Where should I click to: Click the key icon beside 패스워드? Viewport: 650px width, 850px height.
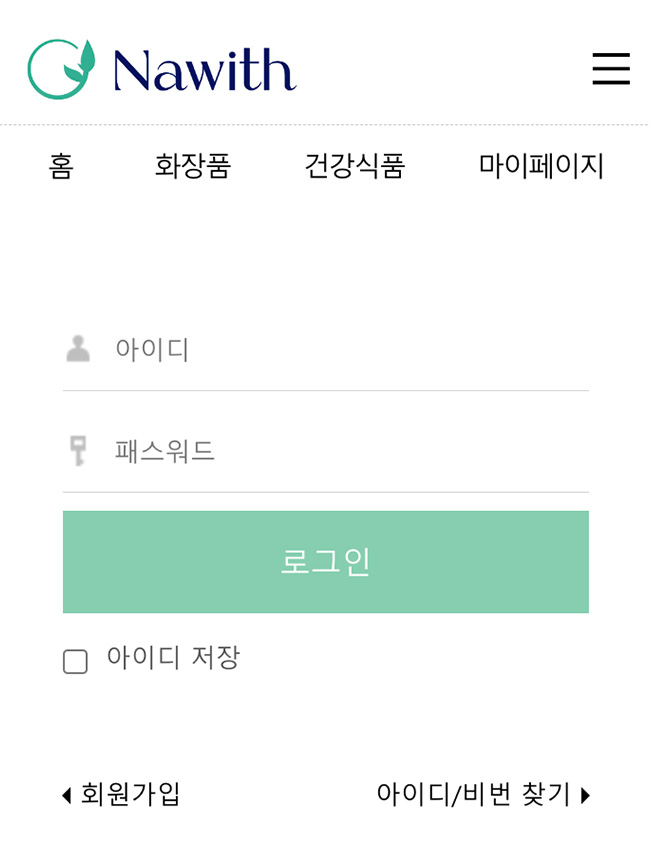[78, 450]
